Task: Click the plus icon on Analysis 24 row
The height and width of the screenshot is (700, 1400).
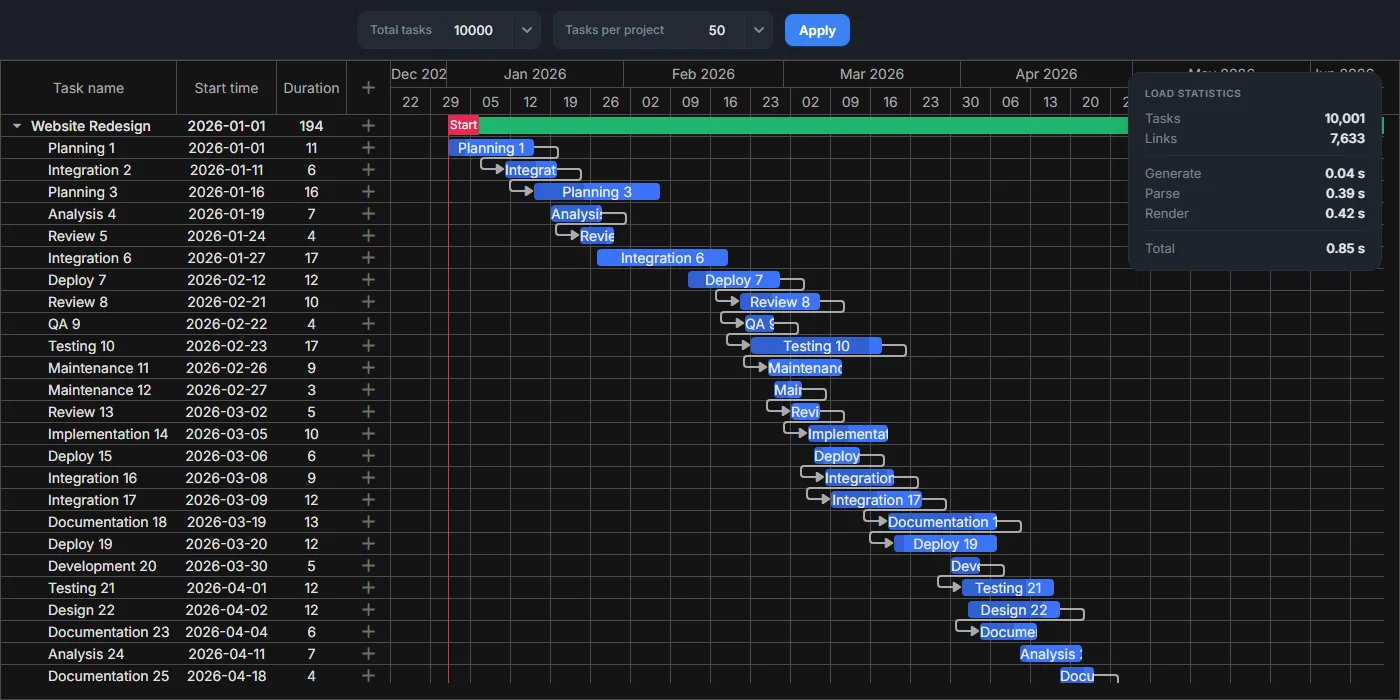Action: coord(368,654)
